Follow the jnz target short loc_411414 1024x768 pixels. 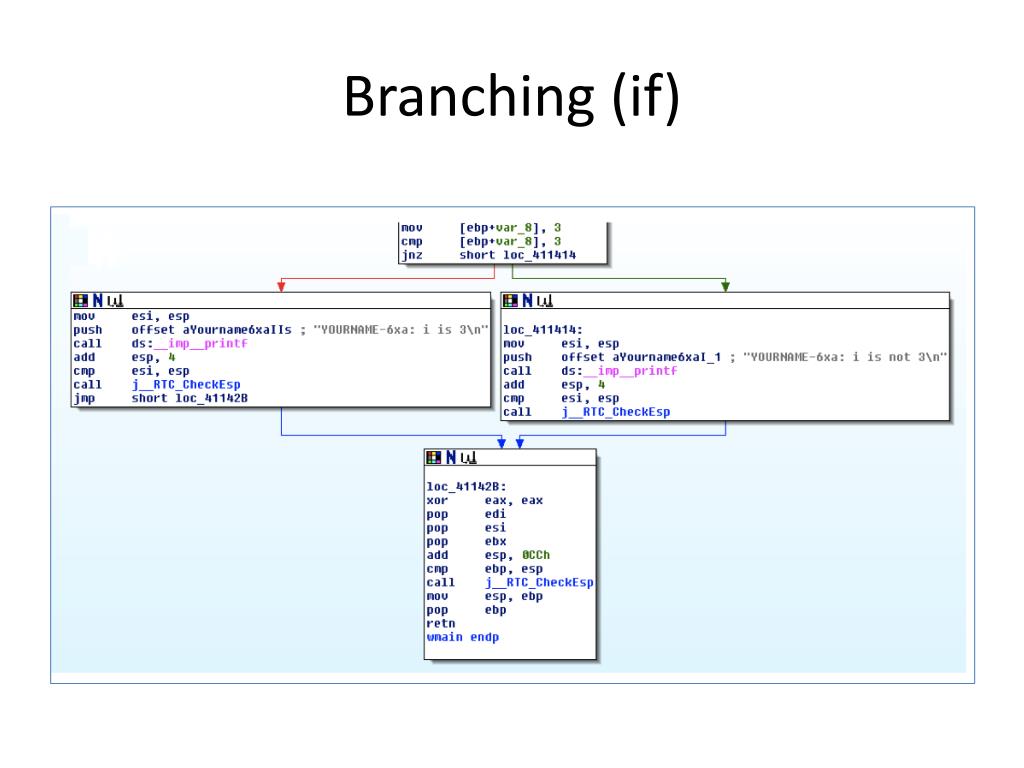[517, 255]
